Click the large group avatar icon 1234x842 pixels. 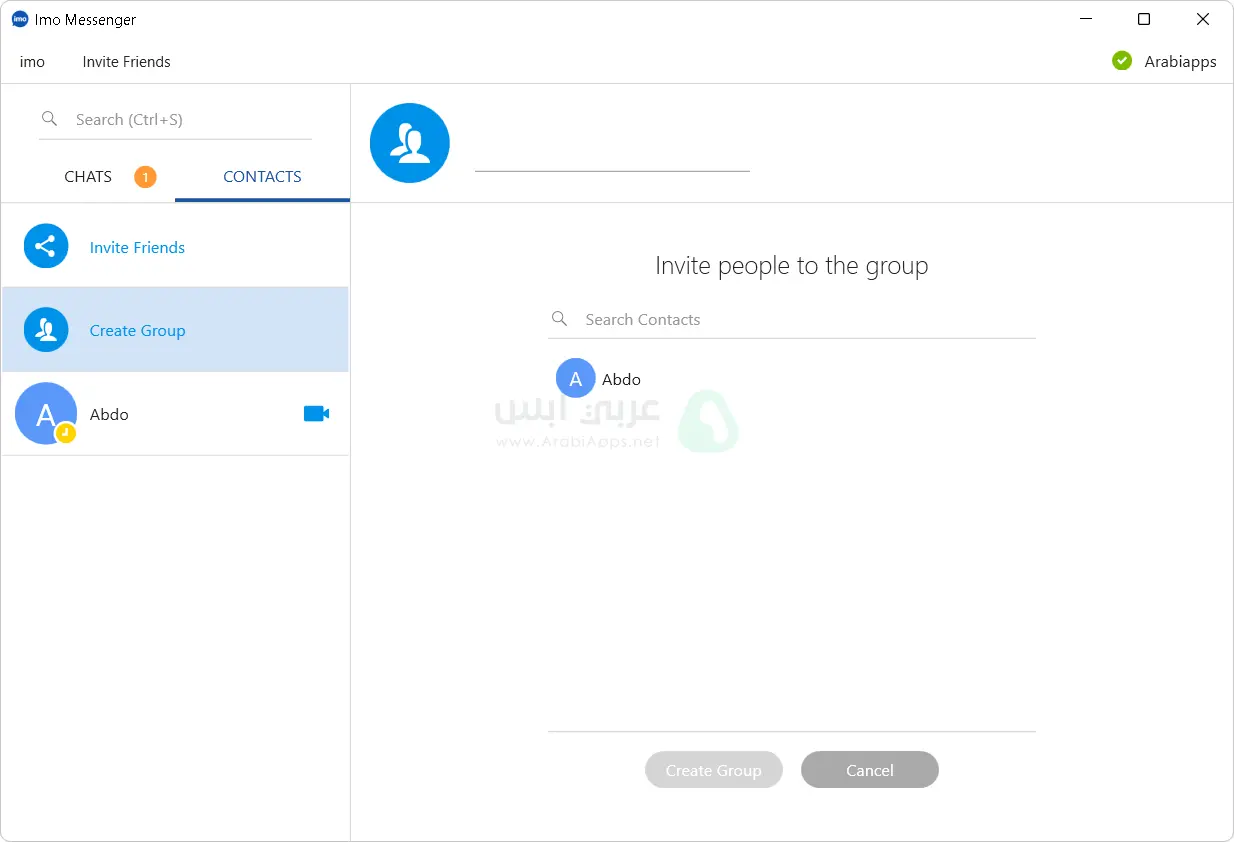point(410,143)
